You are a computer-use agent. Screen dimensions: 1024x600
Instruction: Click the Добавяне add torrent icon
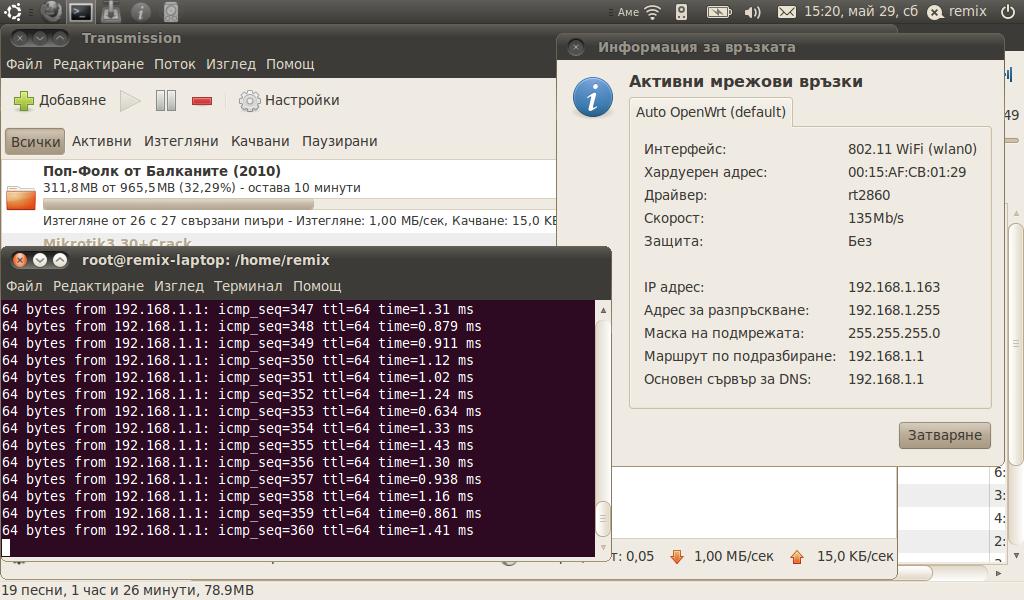pyautogui.click(x=24, y=100)
